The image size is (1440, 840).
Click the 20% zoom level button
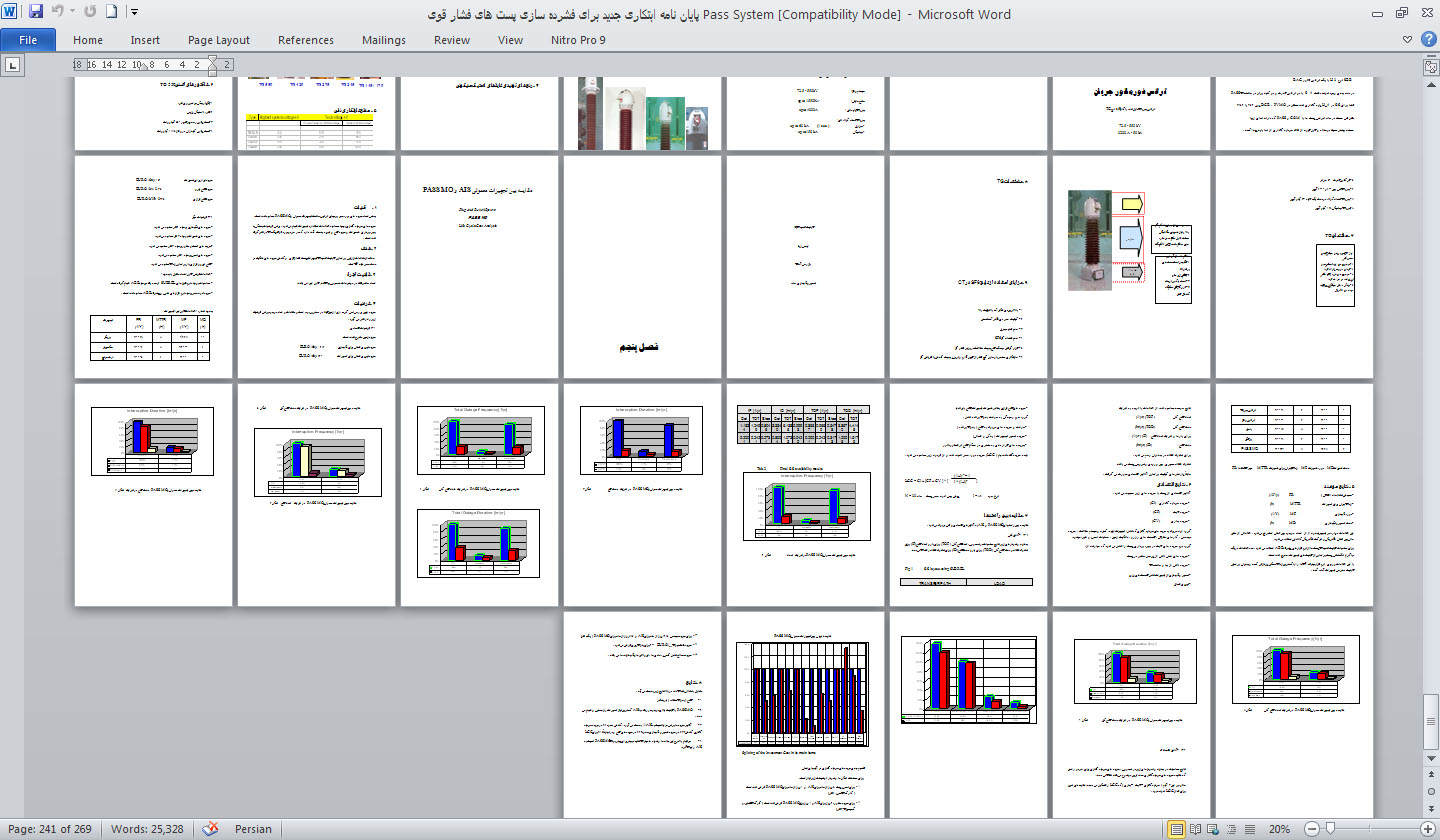click(1280, 829)
